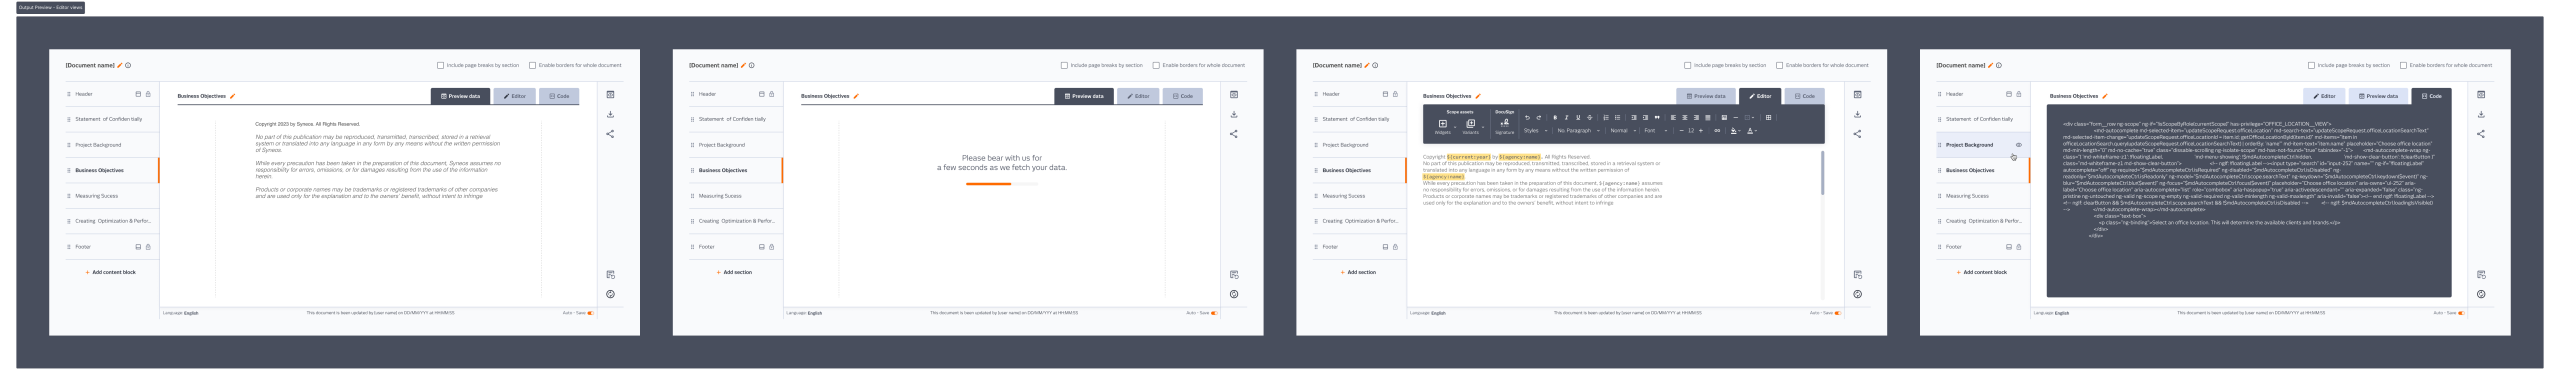The height and width of the screenshot is (385, 2560).
Task: Click the editor content scrollbar
Action: pyautogui.click(x=1822, y=172)
